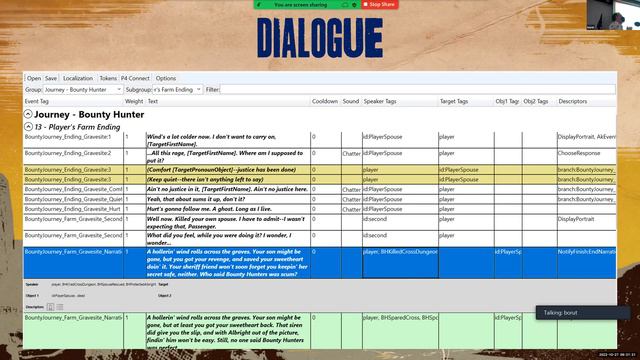Click the BountyJourney_Ending_Gravesite_Hurt event tag
The width and height of the screenshot is (640, 360).
73,209
